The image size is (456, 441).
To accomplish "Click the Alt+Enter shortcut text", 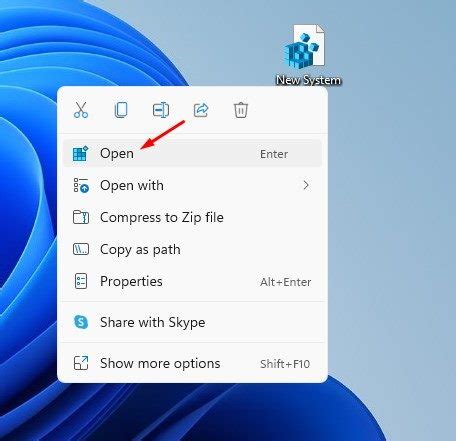I will point(286,282).
